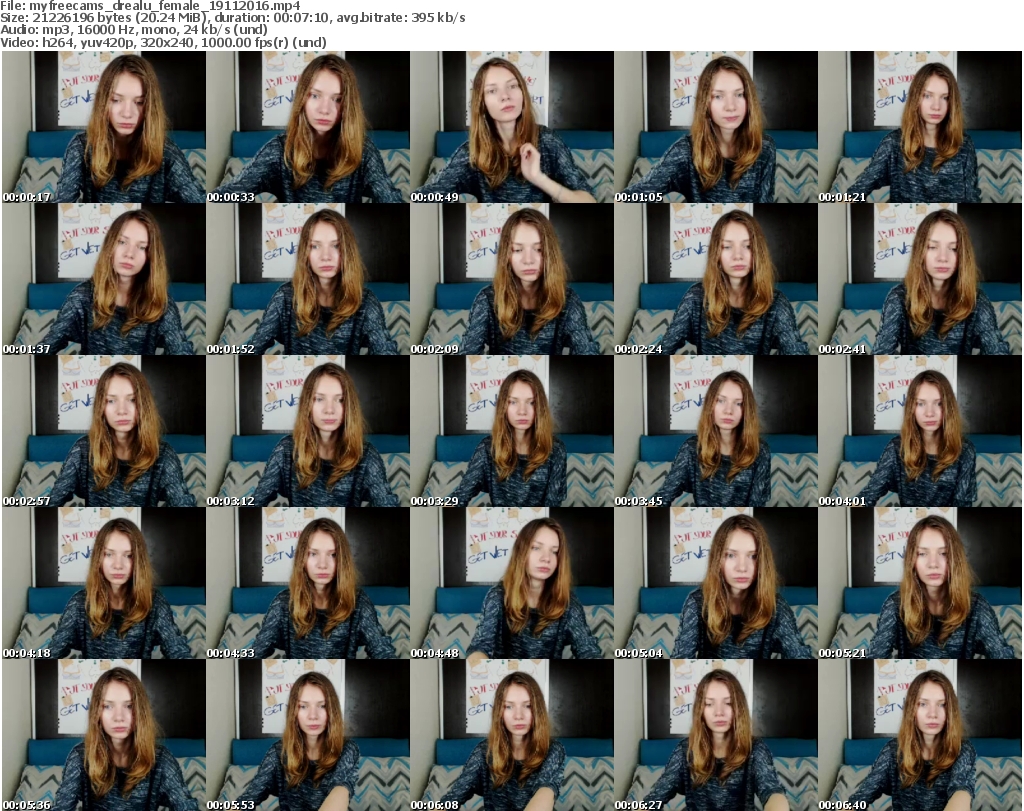Open the frame stamped 00:01:52
The width and height of the screenshot is (1024, 811).
pos(308,279)
